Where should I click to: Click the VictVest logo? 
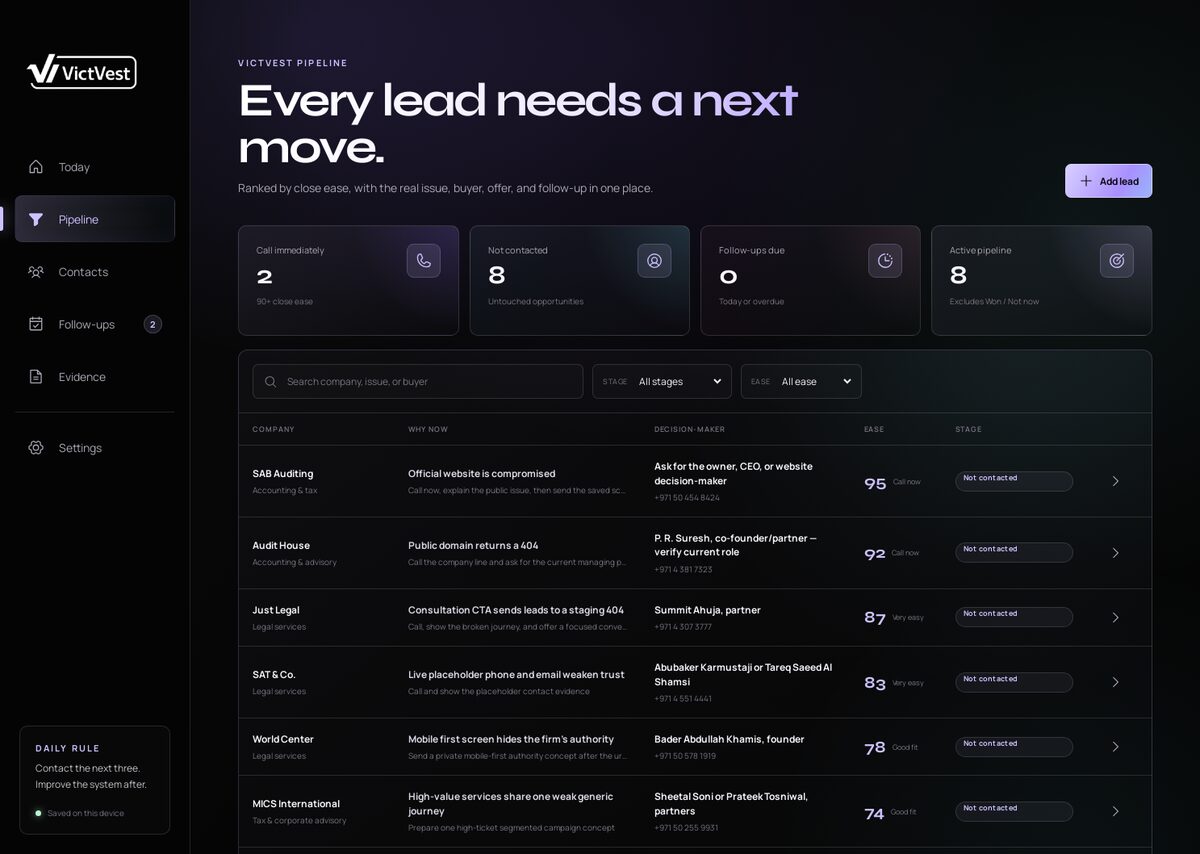pos(82,71)
